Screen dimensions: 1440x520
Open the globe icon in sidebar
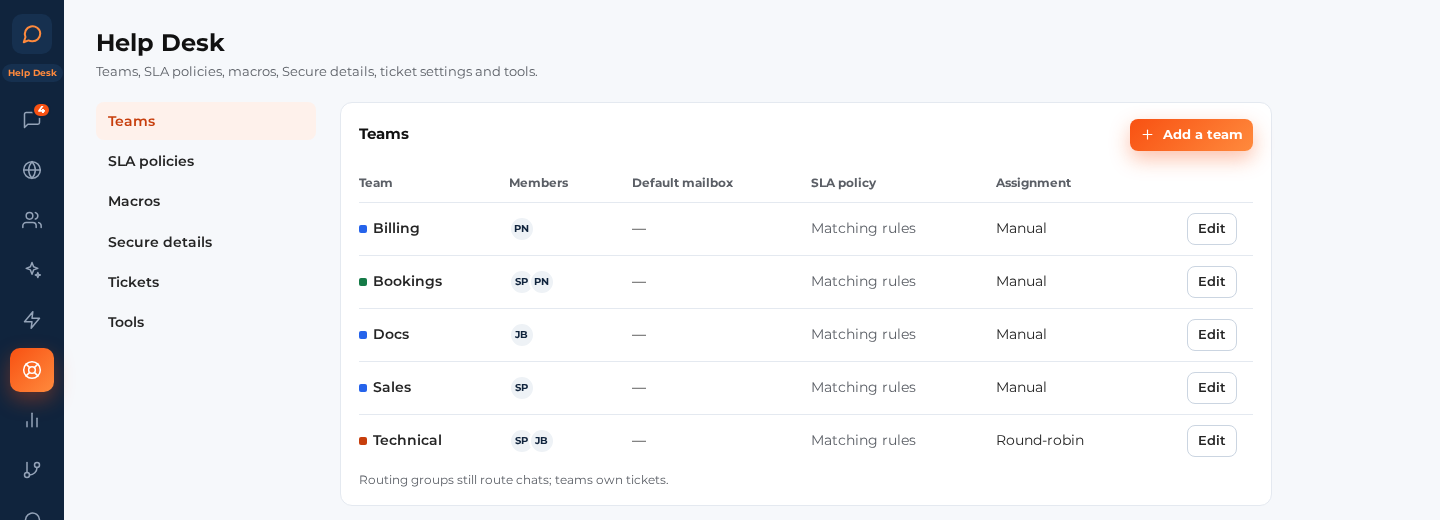coord(32,170)
